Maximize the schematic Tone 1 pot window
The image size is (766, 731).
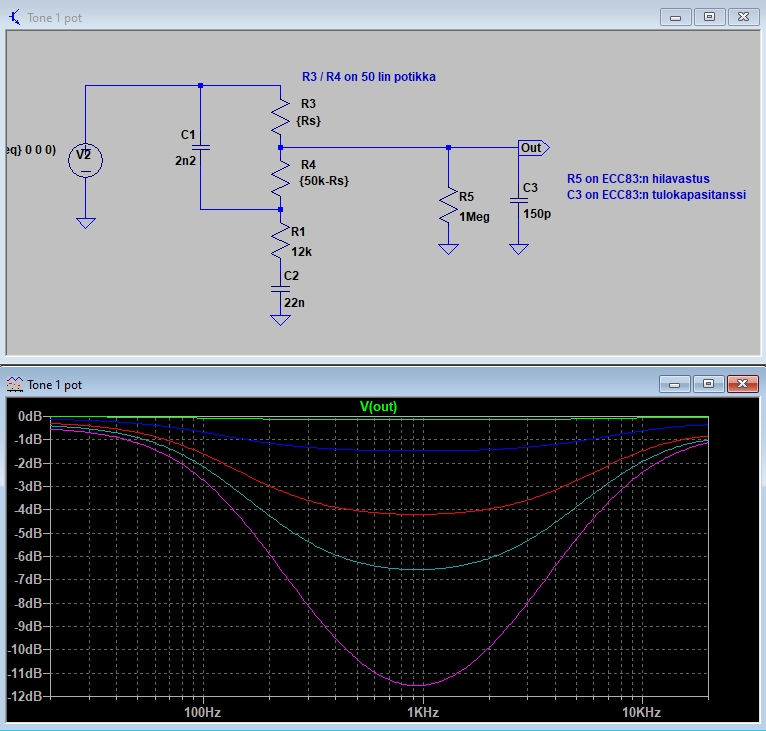(x=710, y=17)
